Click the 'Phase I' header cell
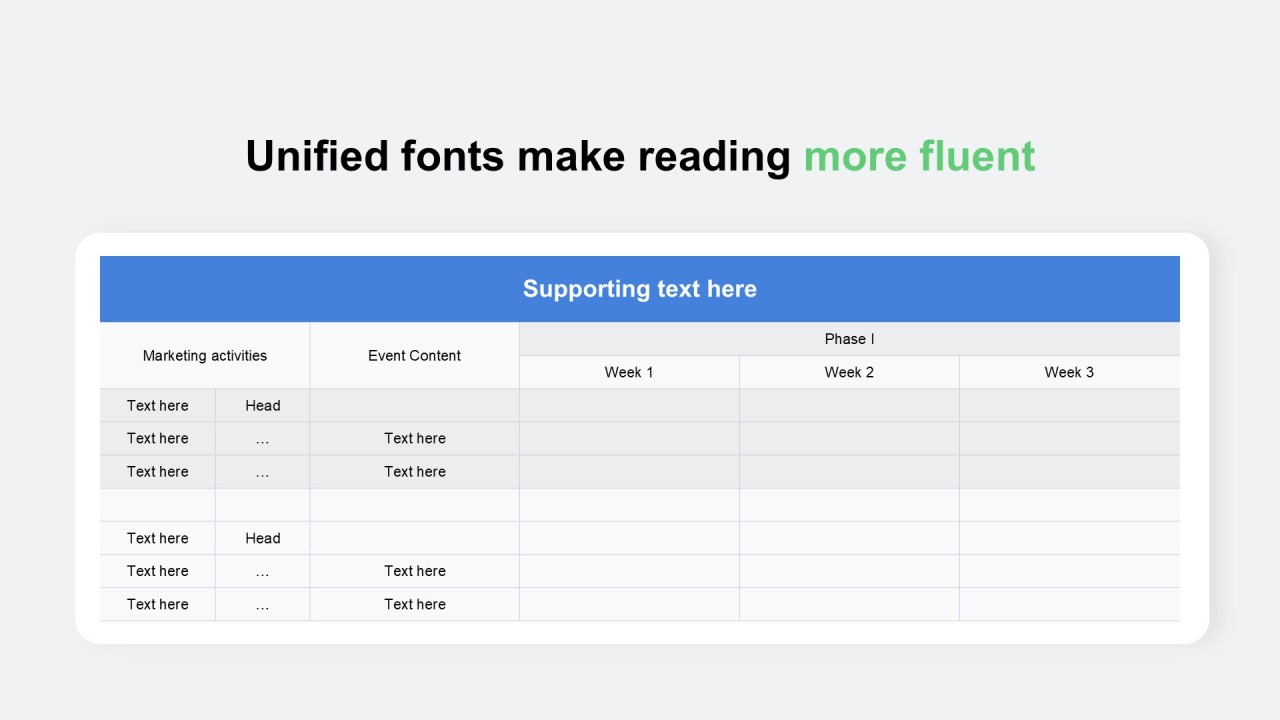The height and width of the screenshot is (720, 1280). (x=849, y=339)
